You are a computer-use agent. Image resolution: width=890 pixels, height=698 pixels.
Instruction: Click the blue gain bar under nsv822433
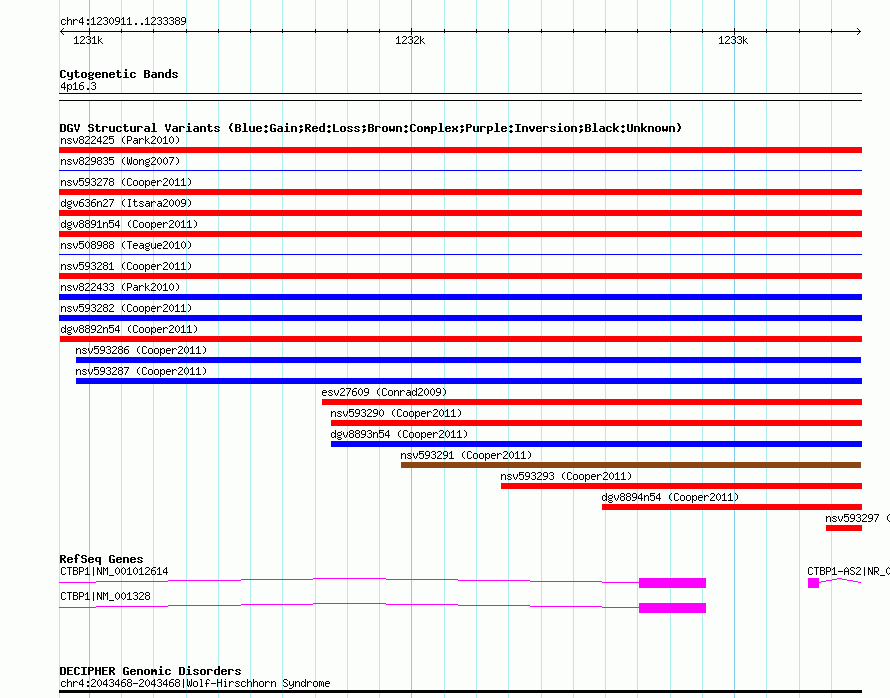pyautogui.click(x=460, y=297)
